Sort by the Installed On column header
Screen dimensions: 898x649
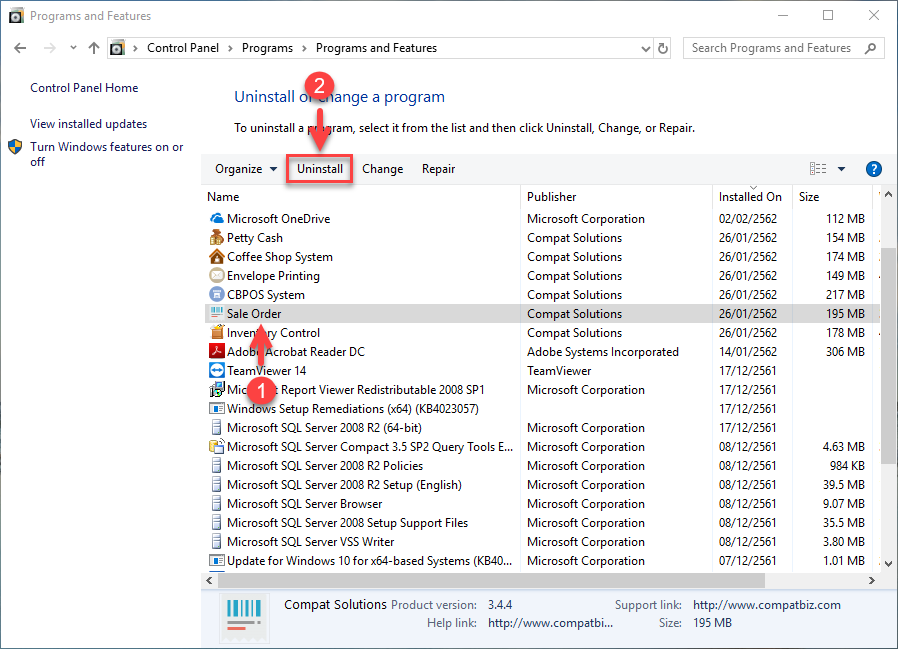point(753,196)
